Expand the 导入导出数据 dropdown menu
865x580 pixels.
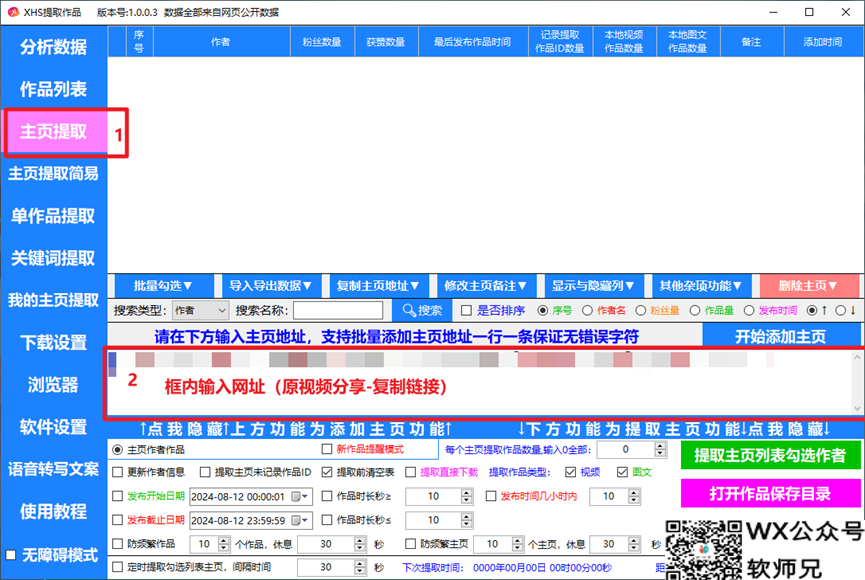tap(270, 285)
